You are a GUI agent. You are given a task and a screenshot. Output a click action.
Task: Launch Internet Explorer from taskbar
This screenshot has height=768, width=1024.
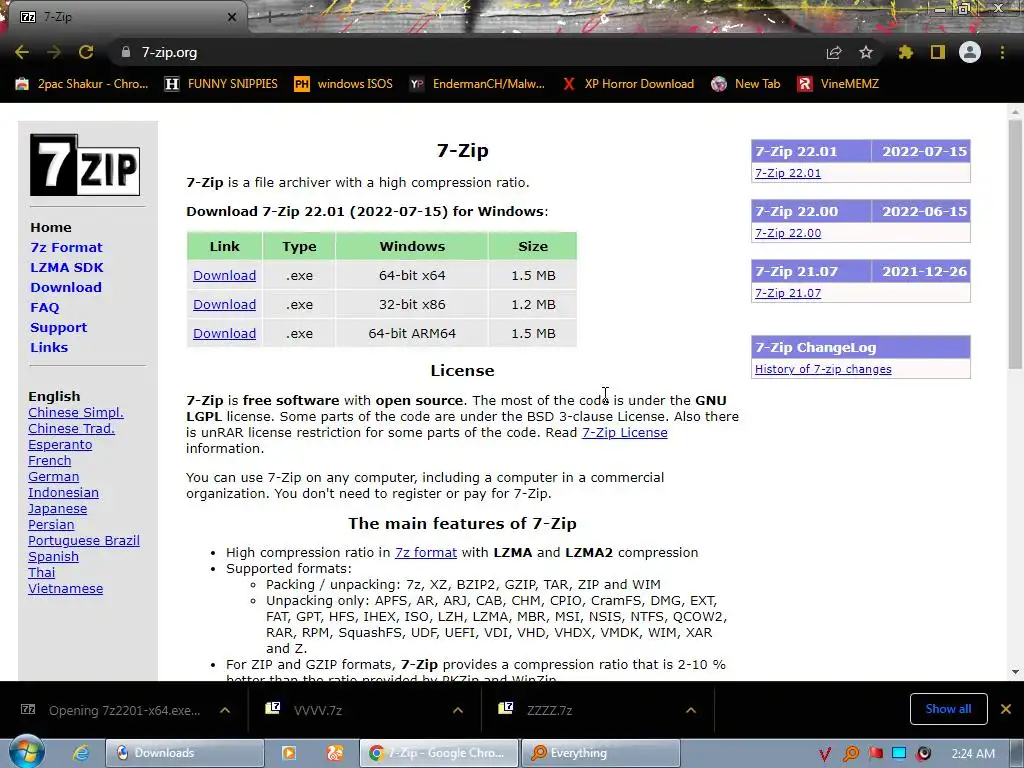pyautogui.click(x=81, y=752)
